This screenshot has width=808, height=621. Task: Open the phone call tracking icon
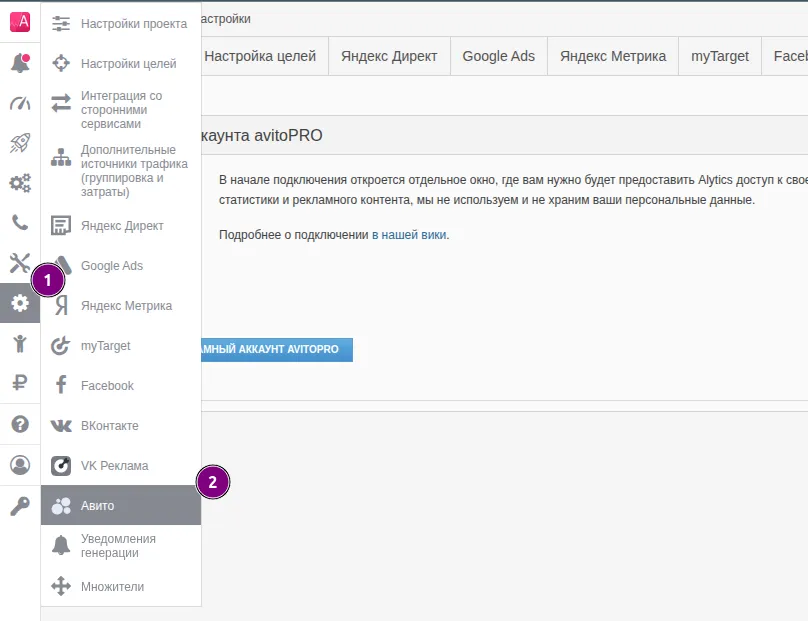click(x=20, y=223)
